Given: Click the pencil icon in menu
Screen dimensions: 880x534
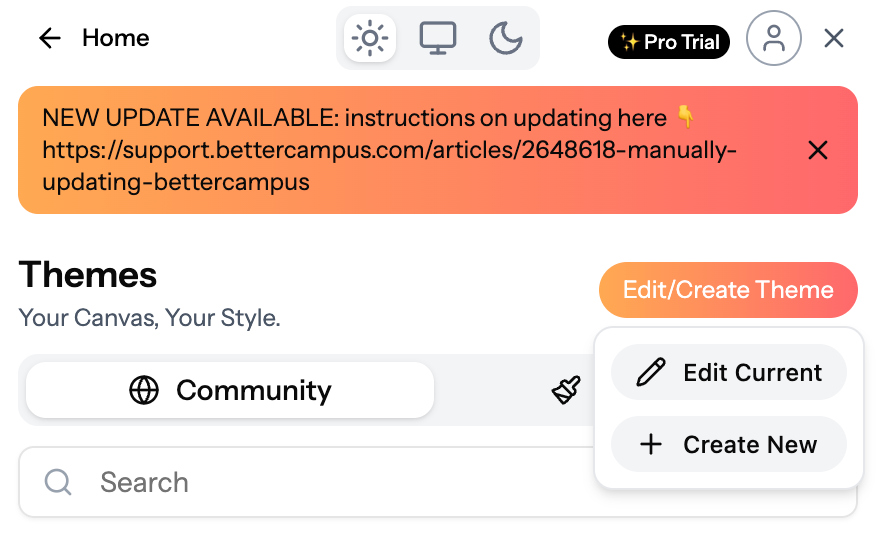Looking at the screenshot, I should click(651, 372).
